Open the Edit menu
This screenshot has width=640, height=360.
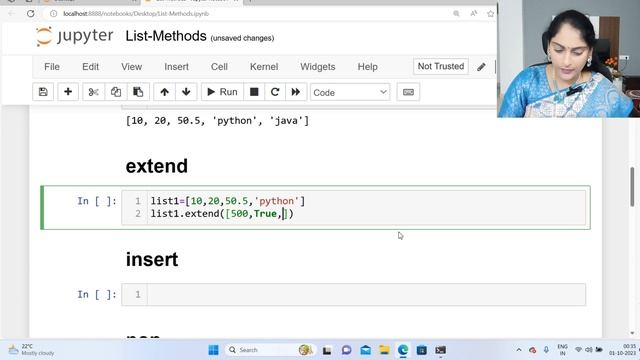(90, 67)
